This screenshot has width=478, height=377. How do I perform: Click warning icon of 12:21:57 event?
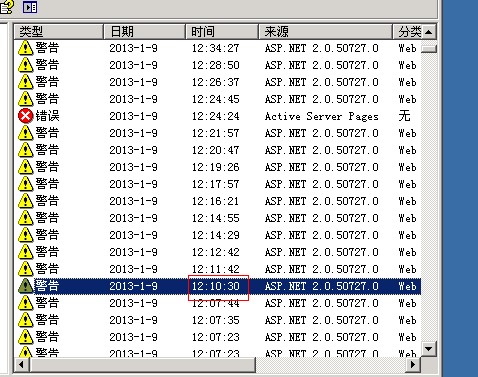(x=25, y=133)
